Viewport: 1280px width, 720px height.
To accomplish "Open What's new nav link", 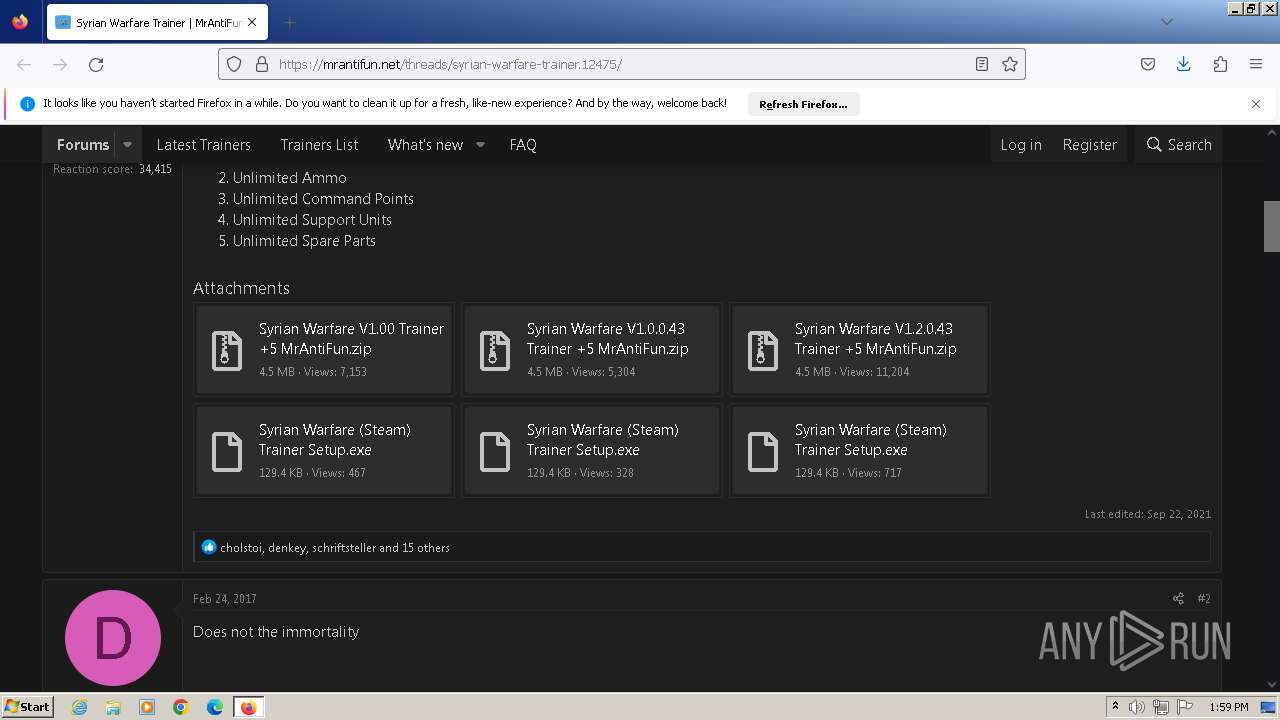I will click(x=425, y=145).
